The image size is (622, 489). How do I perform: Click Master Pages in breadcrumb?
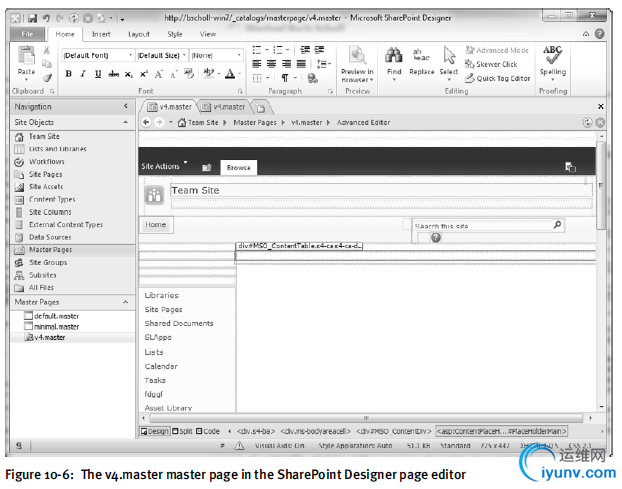[x=254, y=123]
